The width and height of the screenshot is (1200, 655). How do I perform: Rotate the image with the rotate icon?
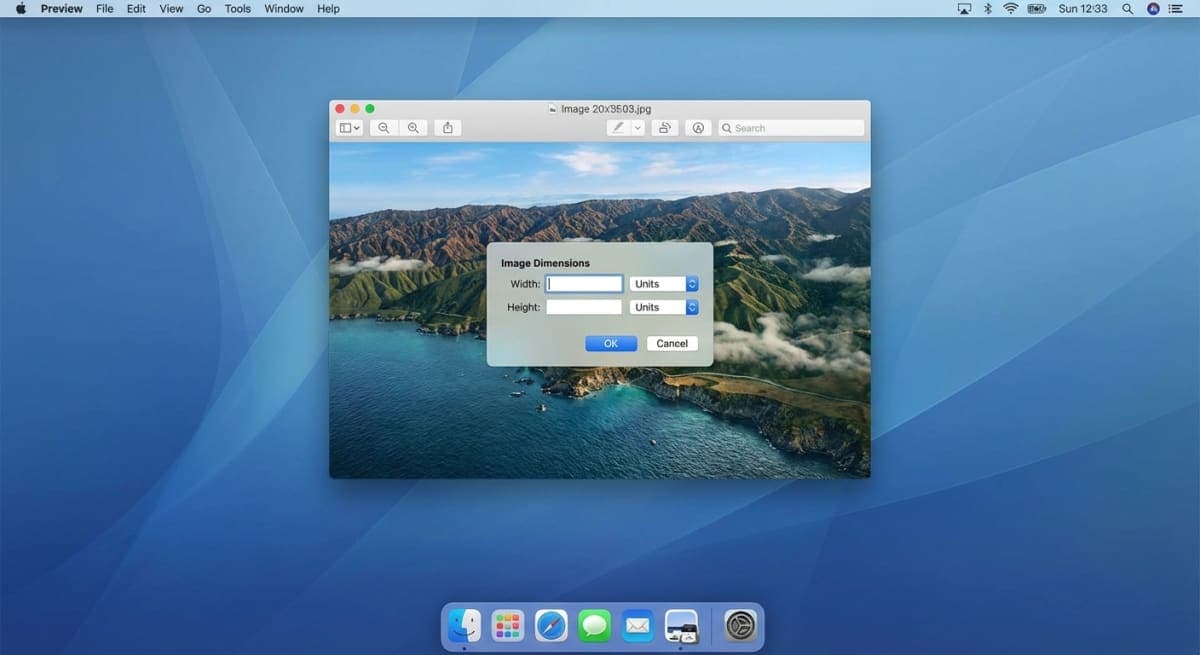(665, 127)
